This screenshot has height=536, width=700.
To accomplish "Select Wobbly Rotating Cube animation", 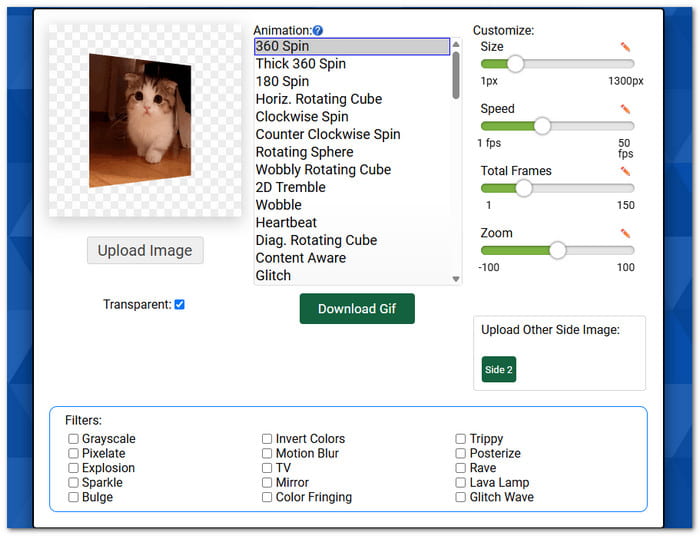I will (352, 170).
